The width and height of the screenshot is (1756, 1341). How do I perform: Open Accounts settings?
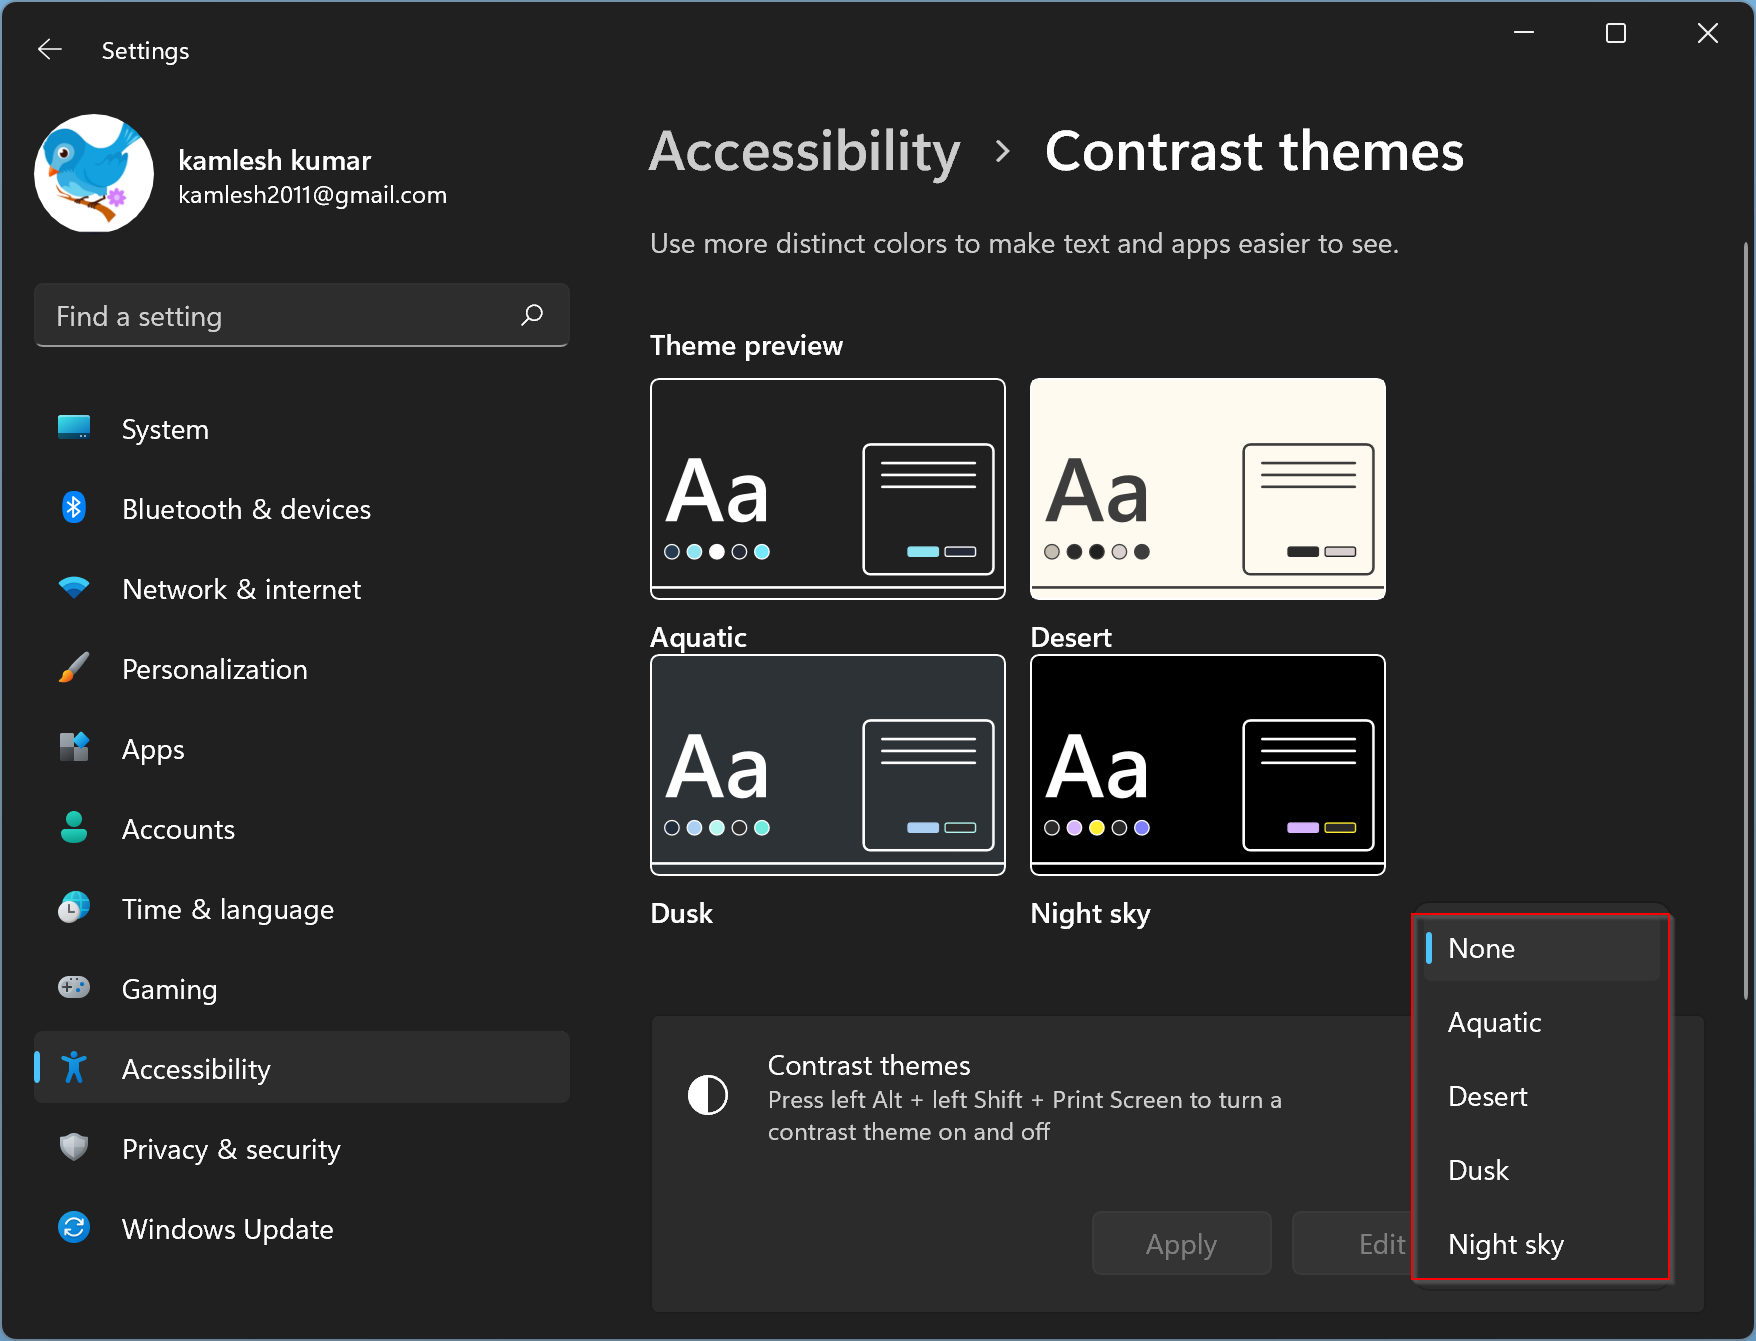click(x=302, y=829)
